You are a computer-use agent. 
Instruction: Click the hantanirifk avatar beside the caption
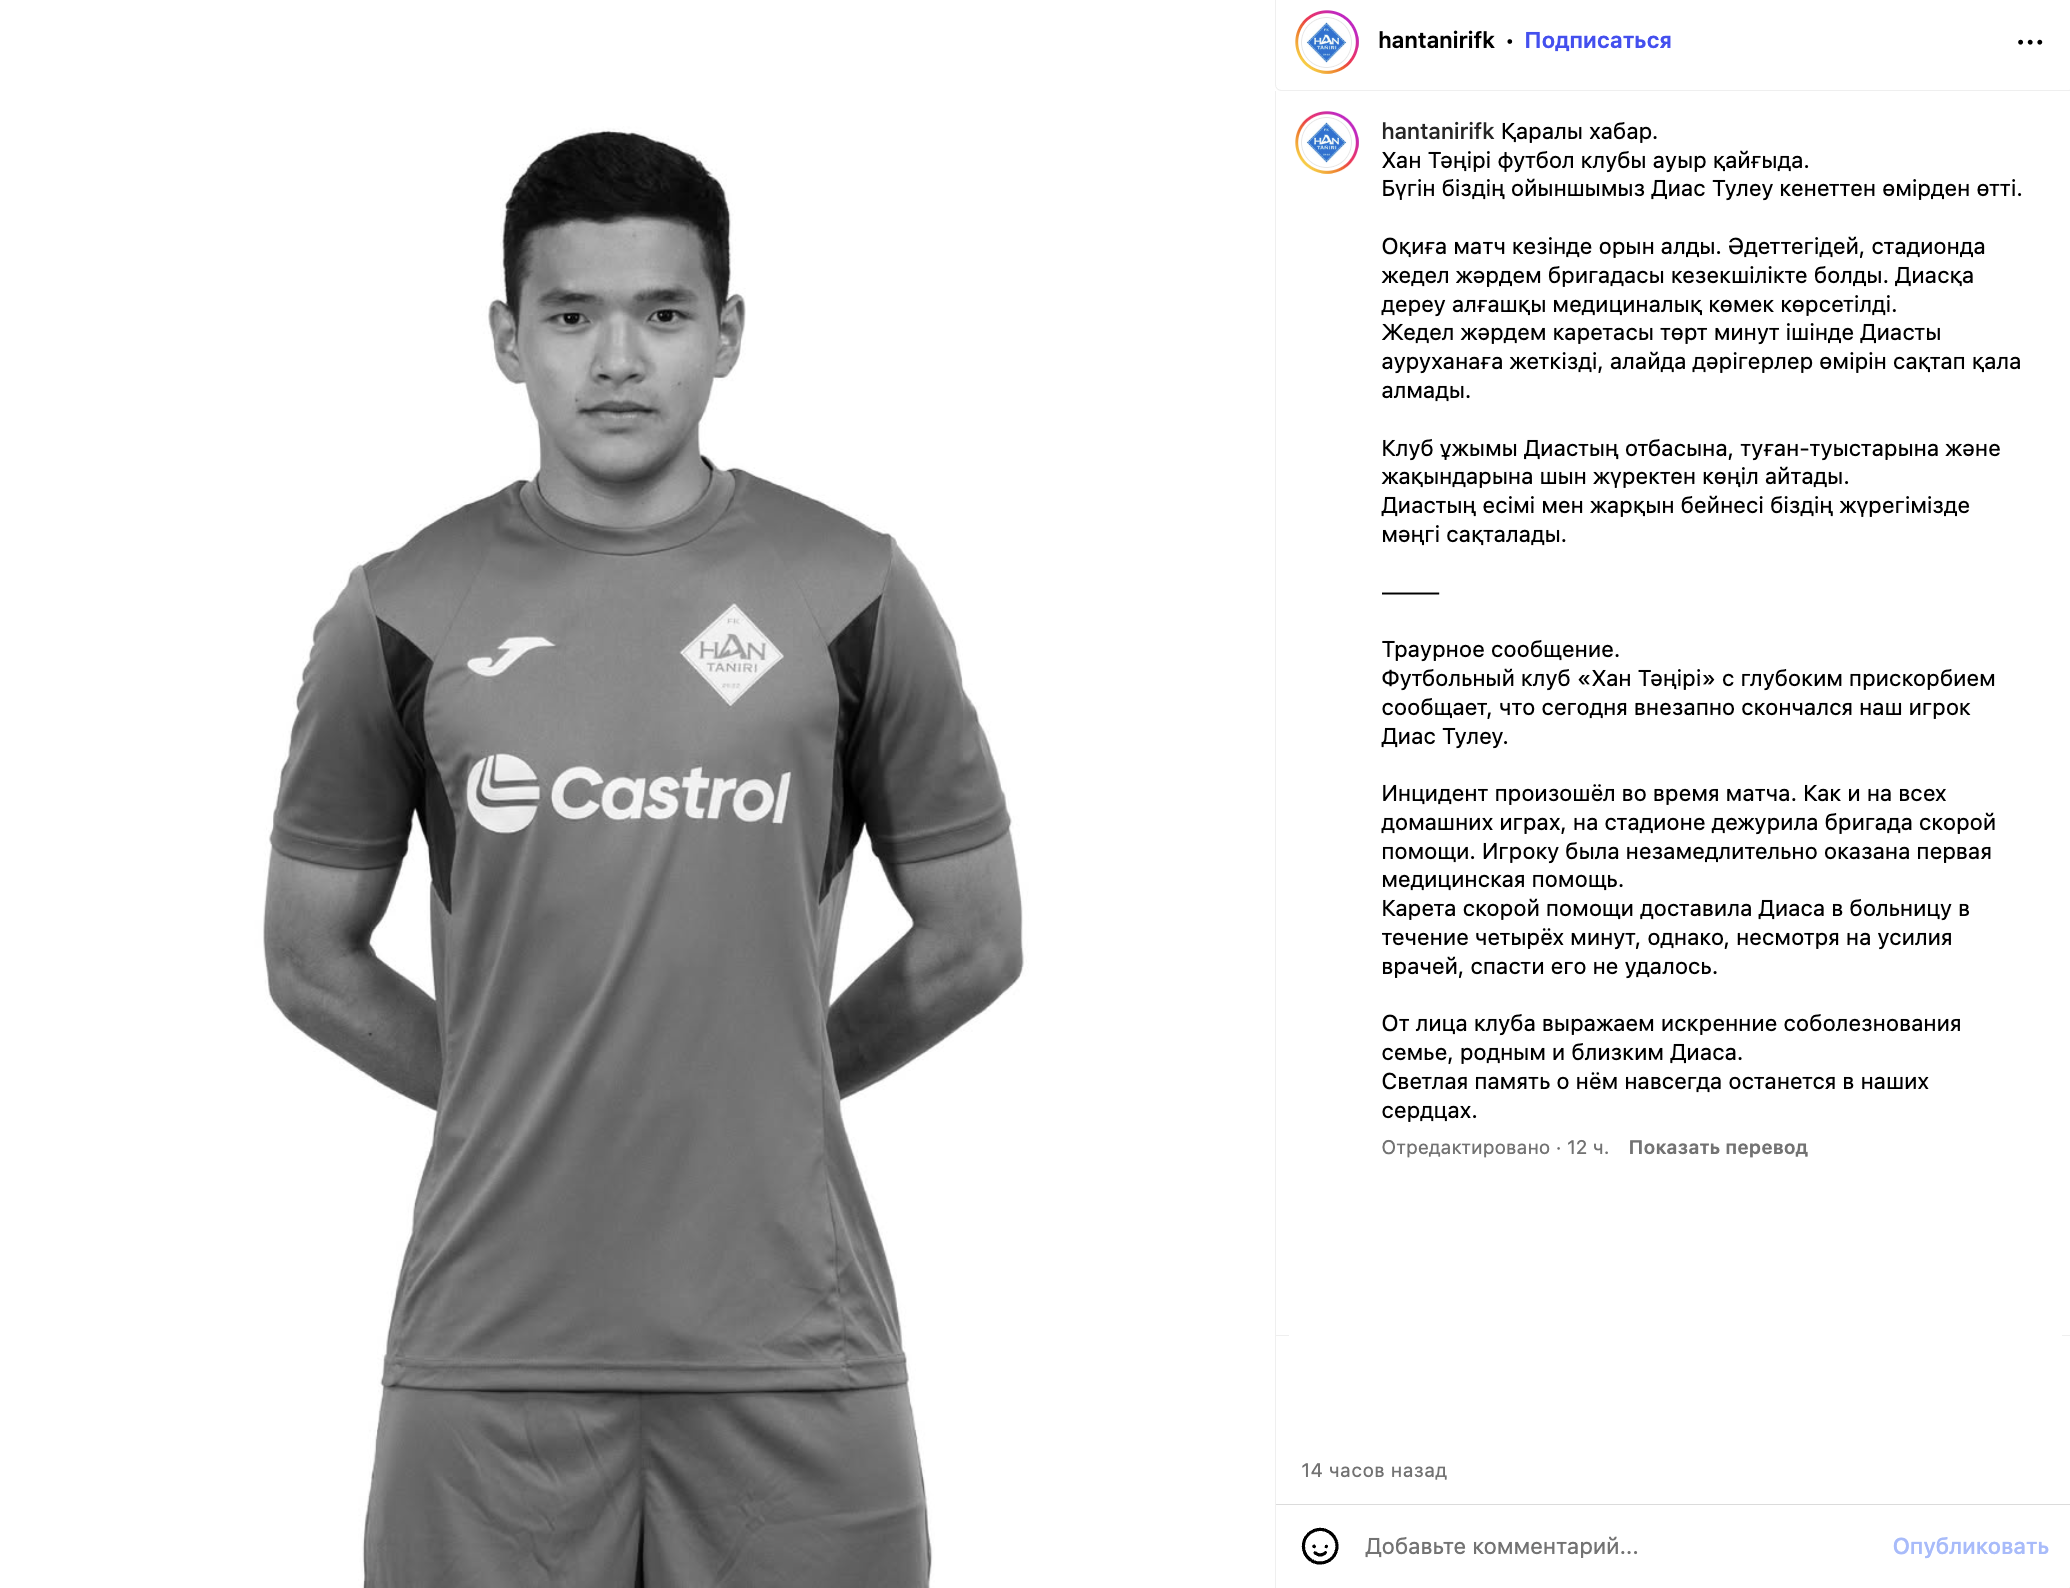coord(1326,142)
